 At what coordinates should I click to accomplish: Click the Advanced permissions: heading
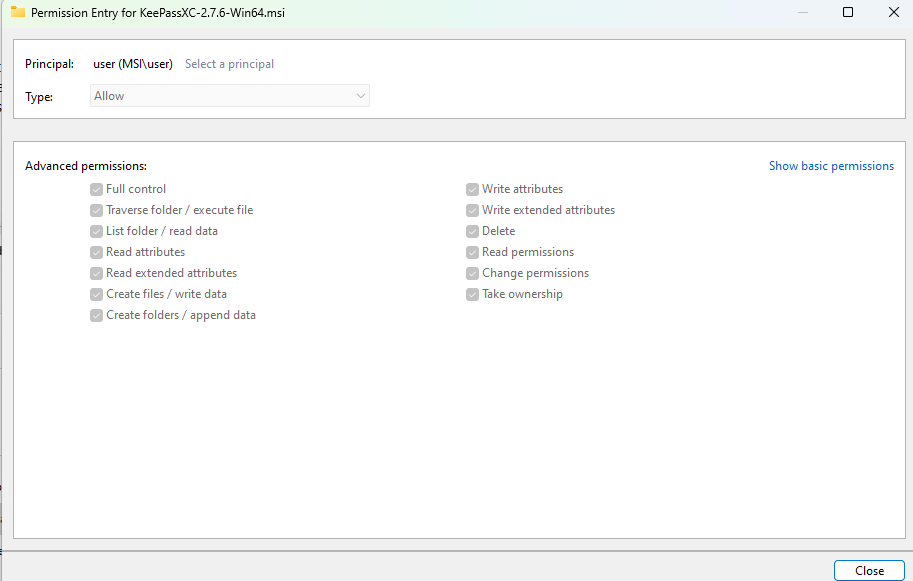coord(86,166)
